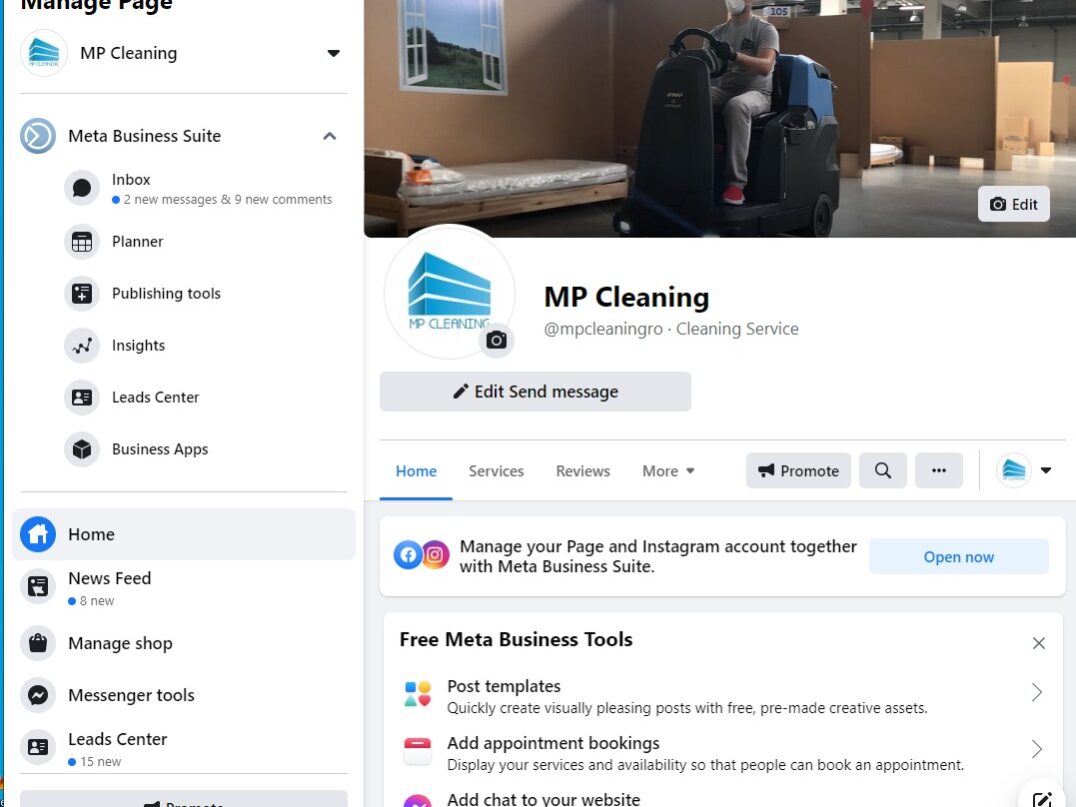Click the Open now button
This screenshot has width=1076, height=807.
[x=959, y=557]
